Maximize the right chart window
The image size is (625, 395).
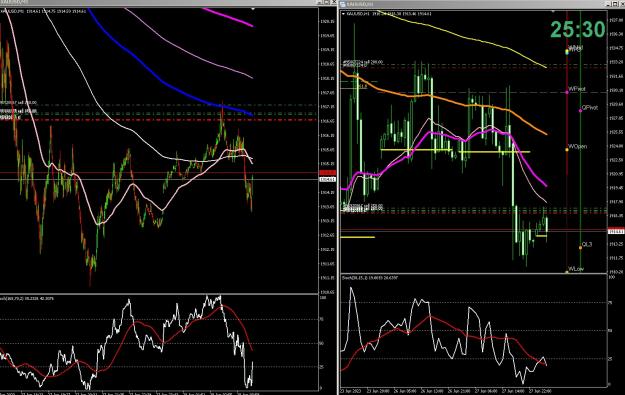pyautogui.click(x=615, y=4)
